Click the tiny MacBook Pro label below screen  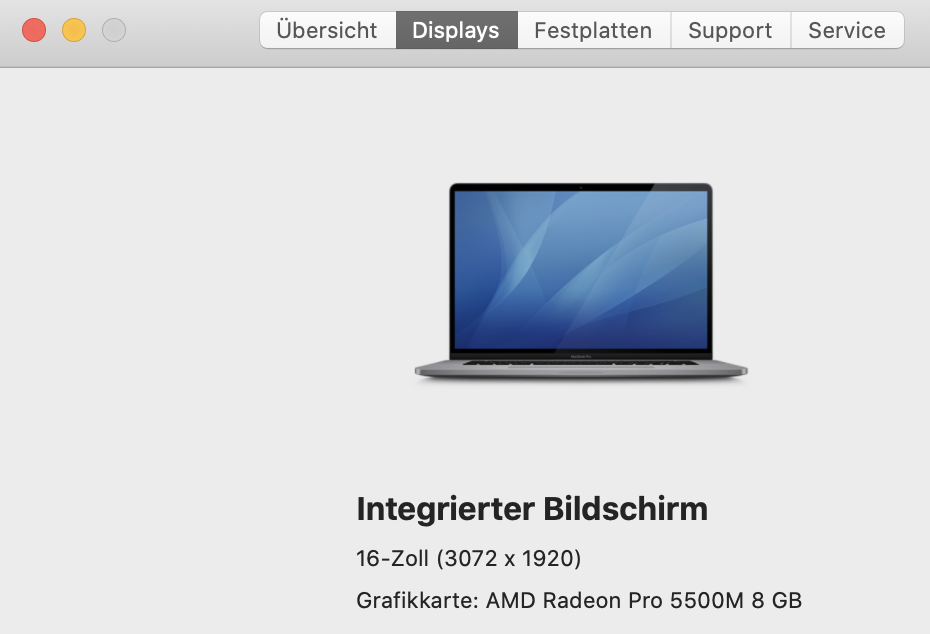pyautogui.click(x=581, y=356)
